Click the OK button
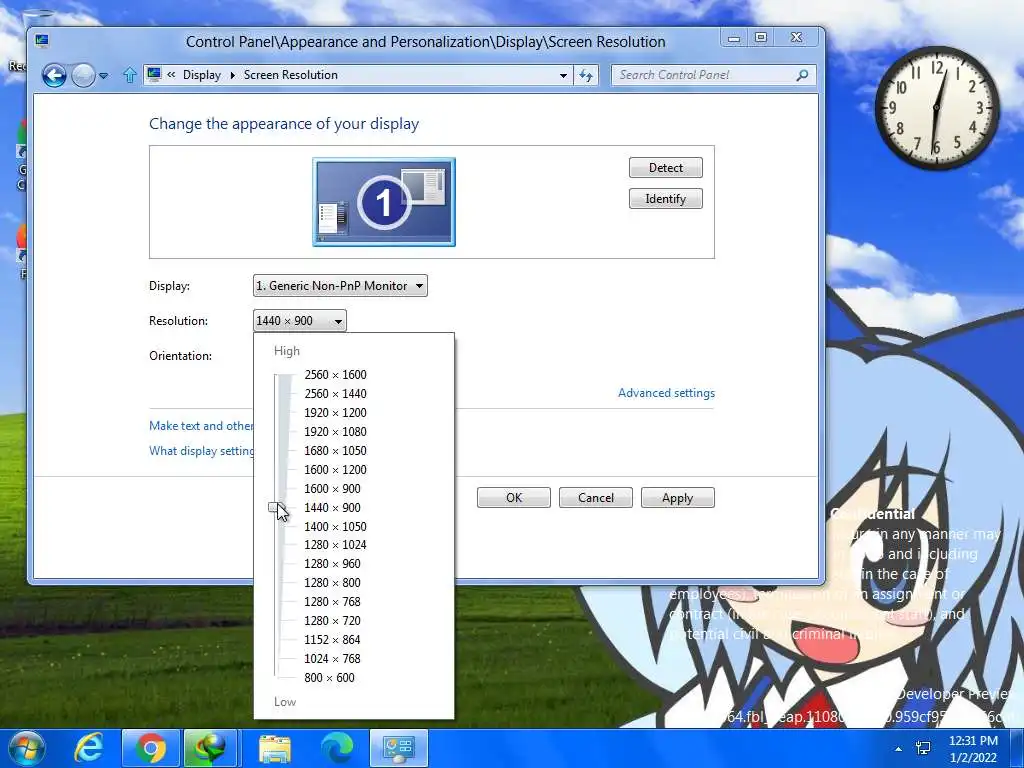The width and height of the screenshot is (1024, 768). 514,498
